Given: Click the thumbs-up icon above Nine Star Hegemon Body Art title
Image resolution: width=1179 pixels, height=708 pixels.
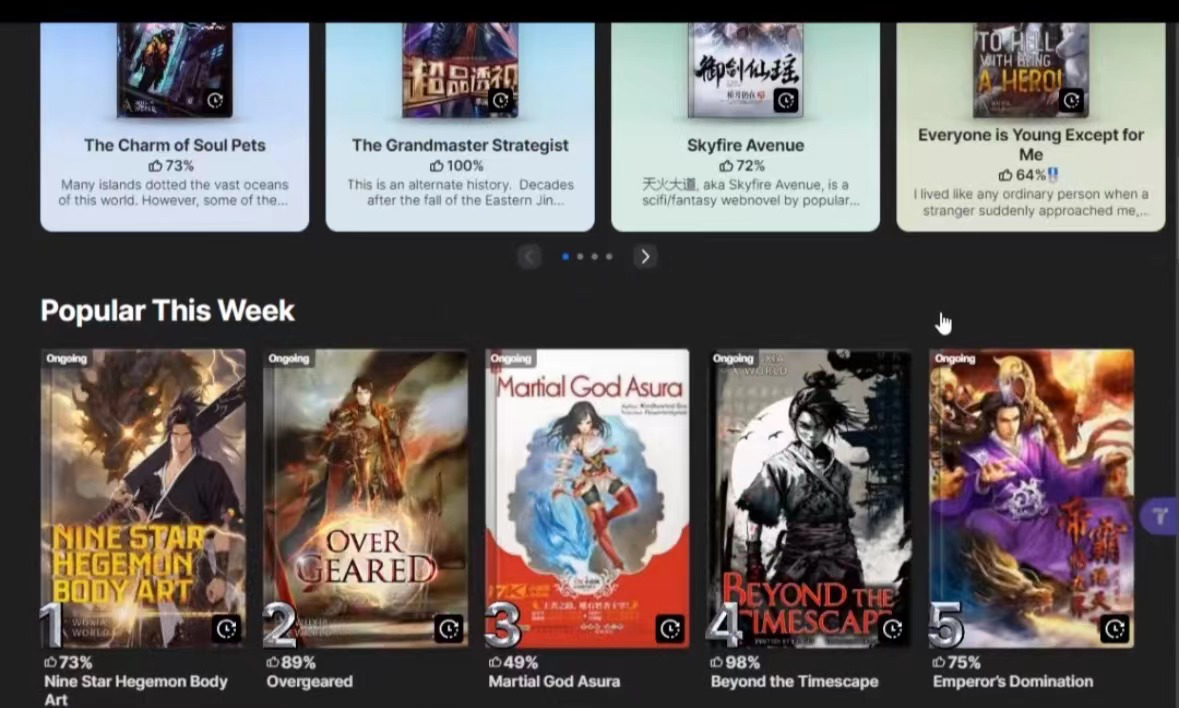Looking at the screenshot, I should [50, 662].
